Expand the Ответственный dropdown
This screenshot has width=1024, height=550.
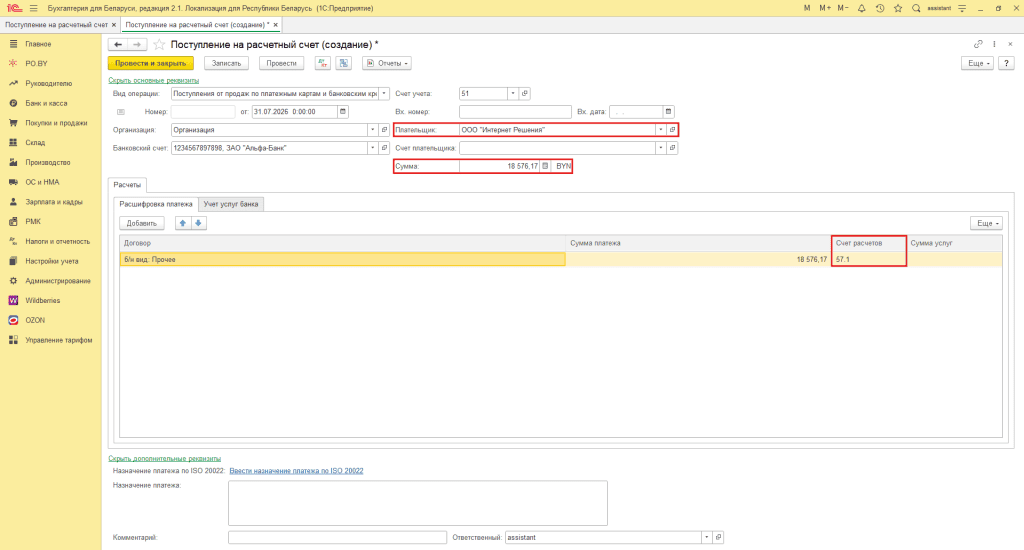click(706, 538)
